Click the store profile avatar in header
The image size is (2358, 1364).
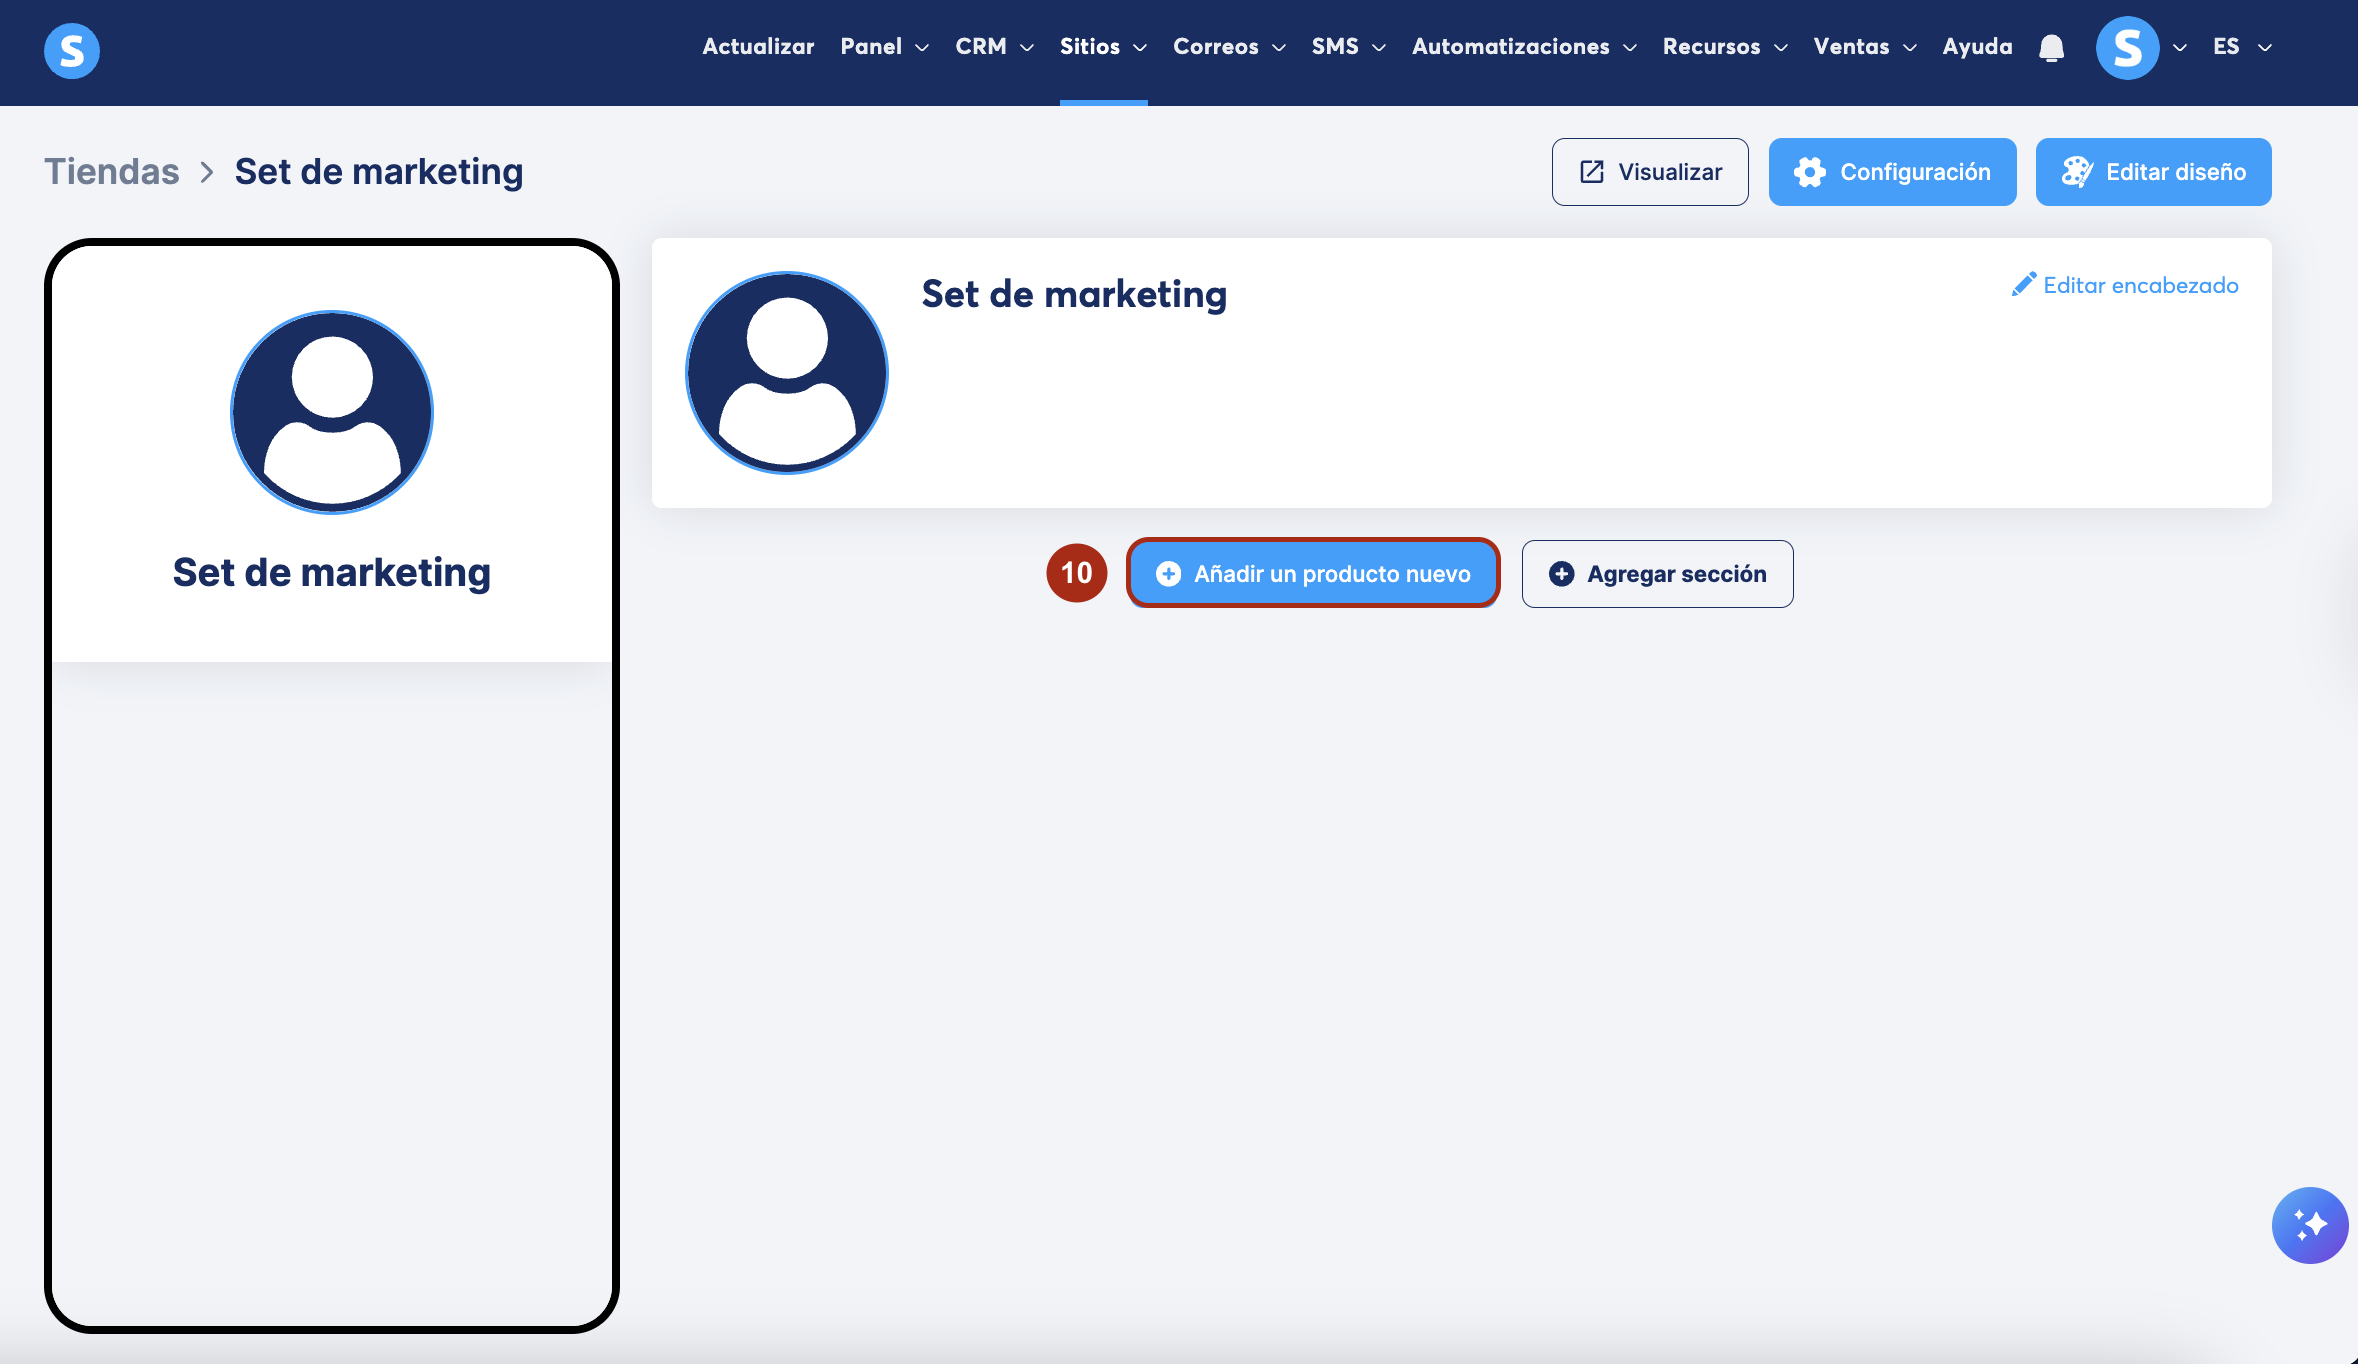[x=787, y=372]
